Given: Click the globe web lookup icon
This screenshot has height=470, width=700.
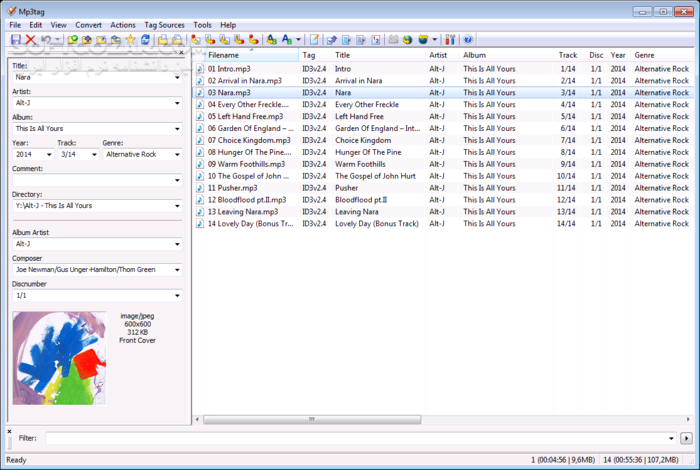Looking at the screenshot, I should tap(407, 40).
